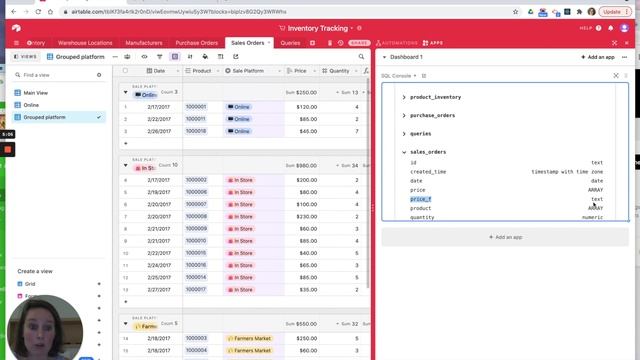The image size is (640, 360).
Task: Collapse the Farmers Market group
Action: (125, 324)
